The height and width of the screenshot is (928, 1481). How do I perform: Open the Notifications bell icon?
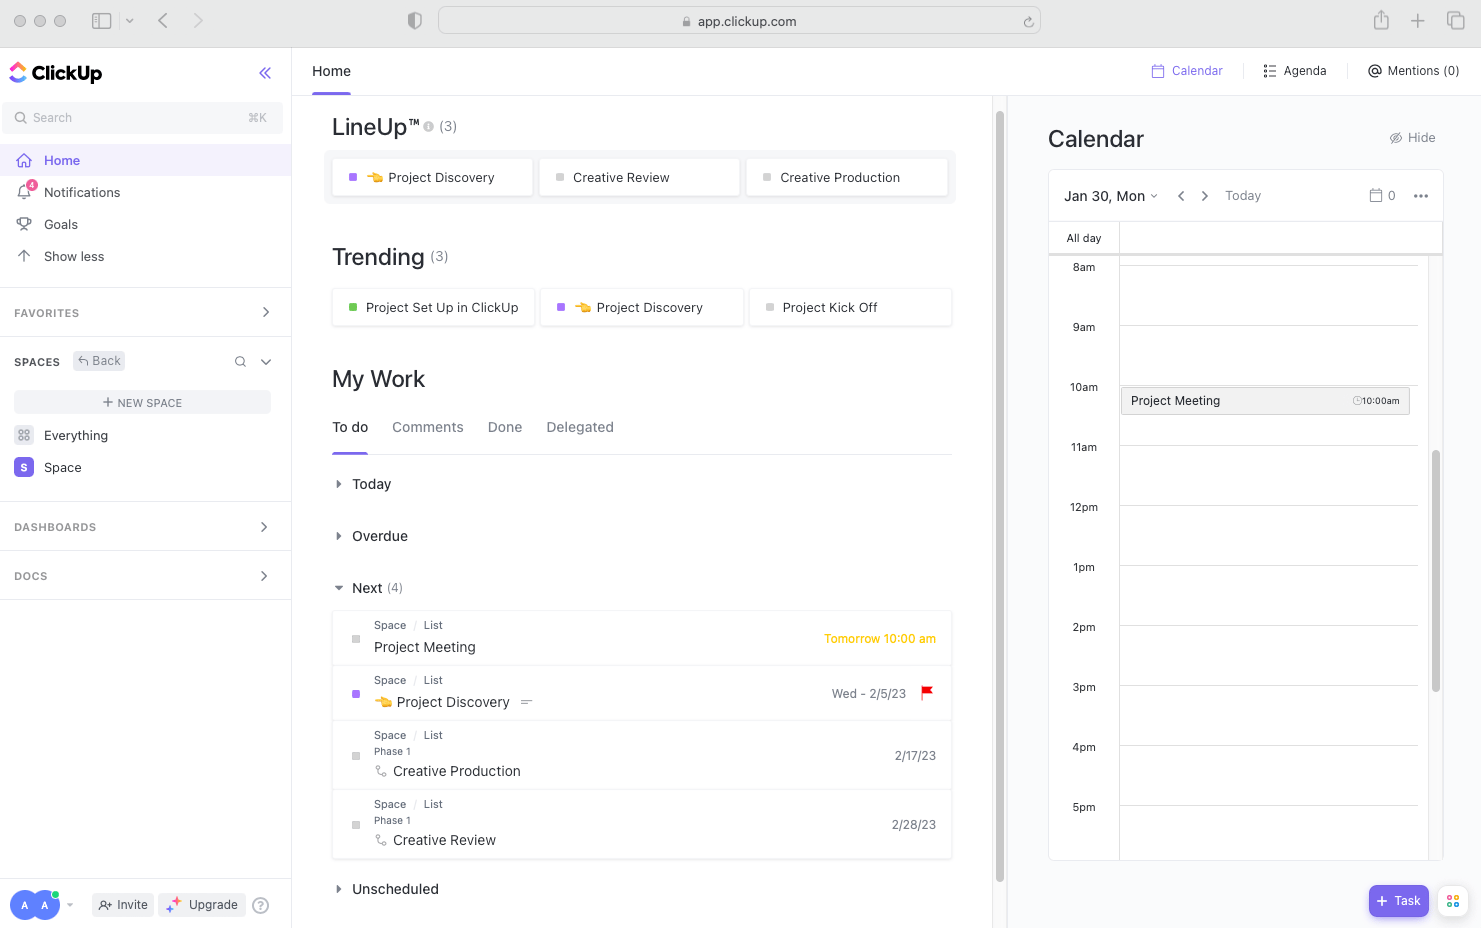pos(24,192)
